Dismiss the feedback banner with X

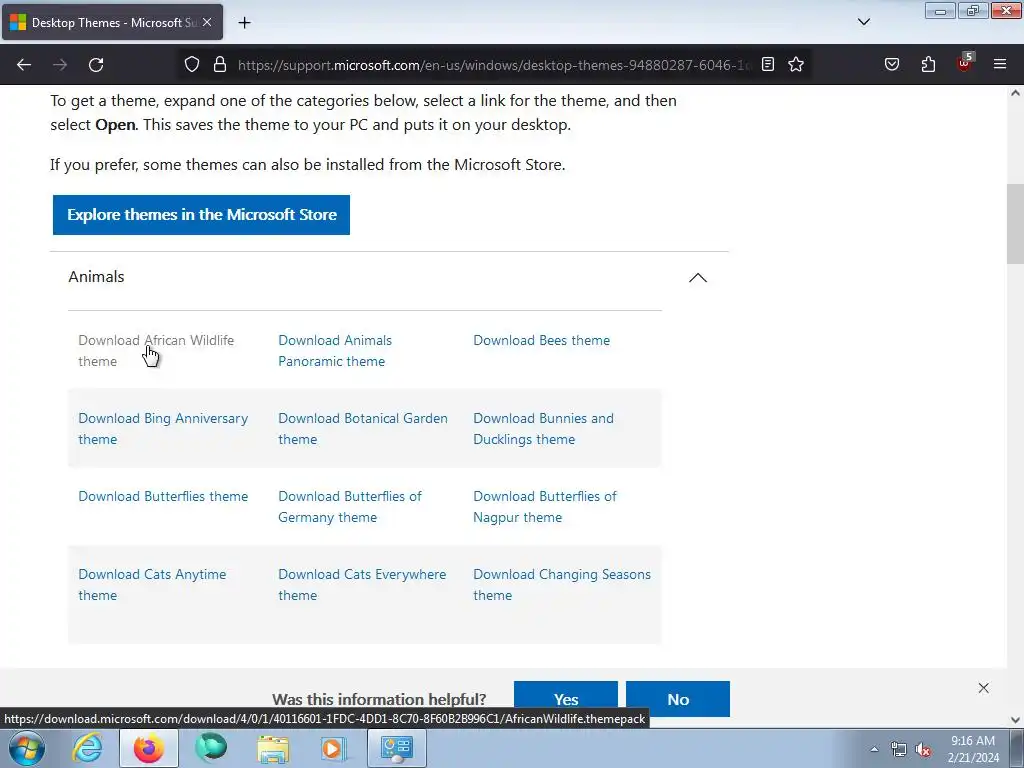click(x=984, y=688)
